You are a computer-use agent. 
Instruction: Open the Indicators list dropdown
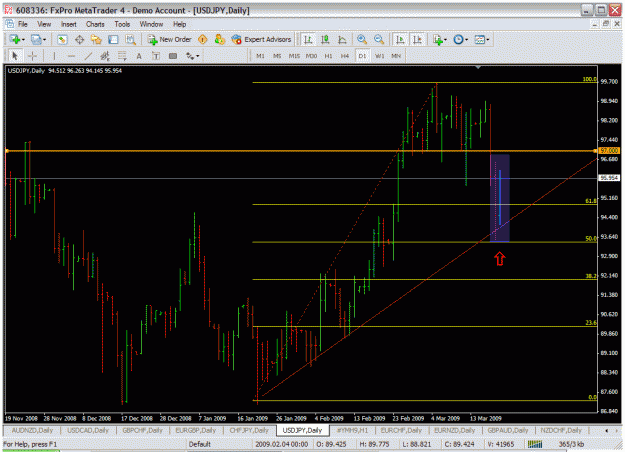click(x=445, y=39)
